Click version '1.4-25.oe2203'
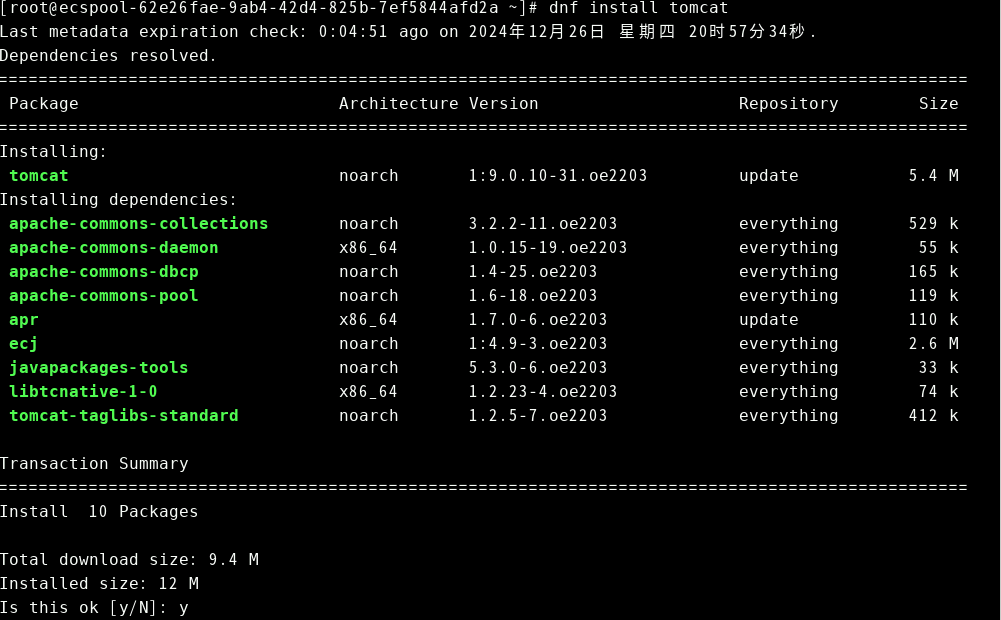Viewport: 1001px width, 620px height. click(533, 271)
